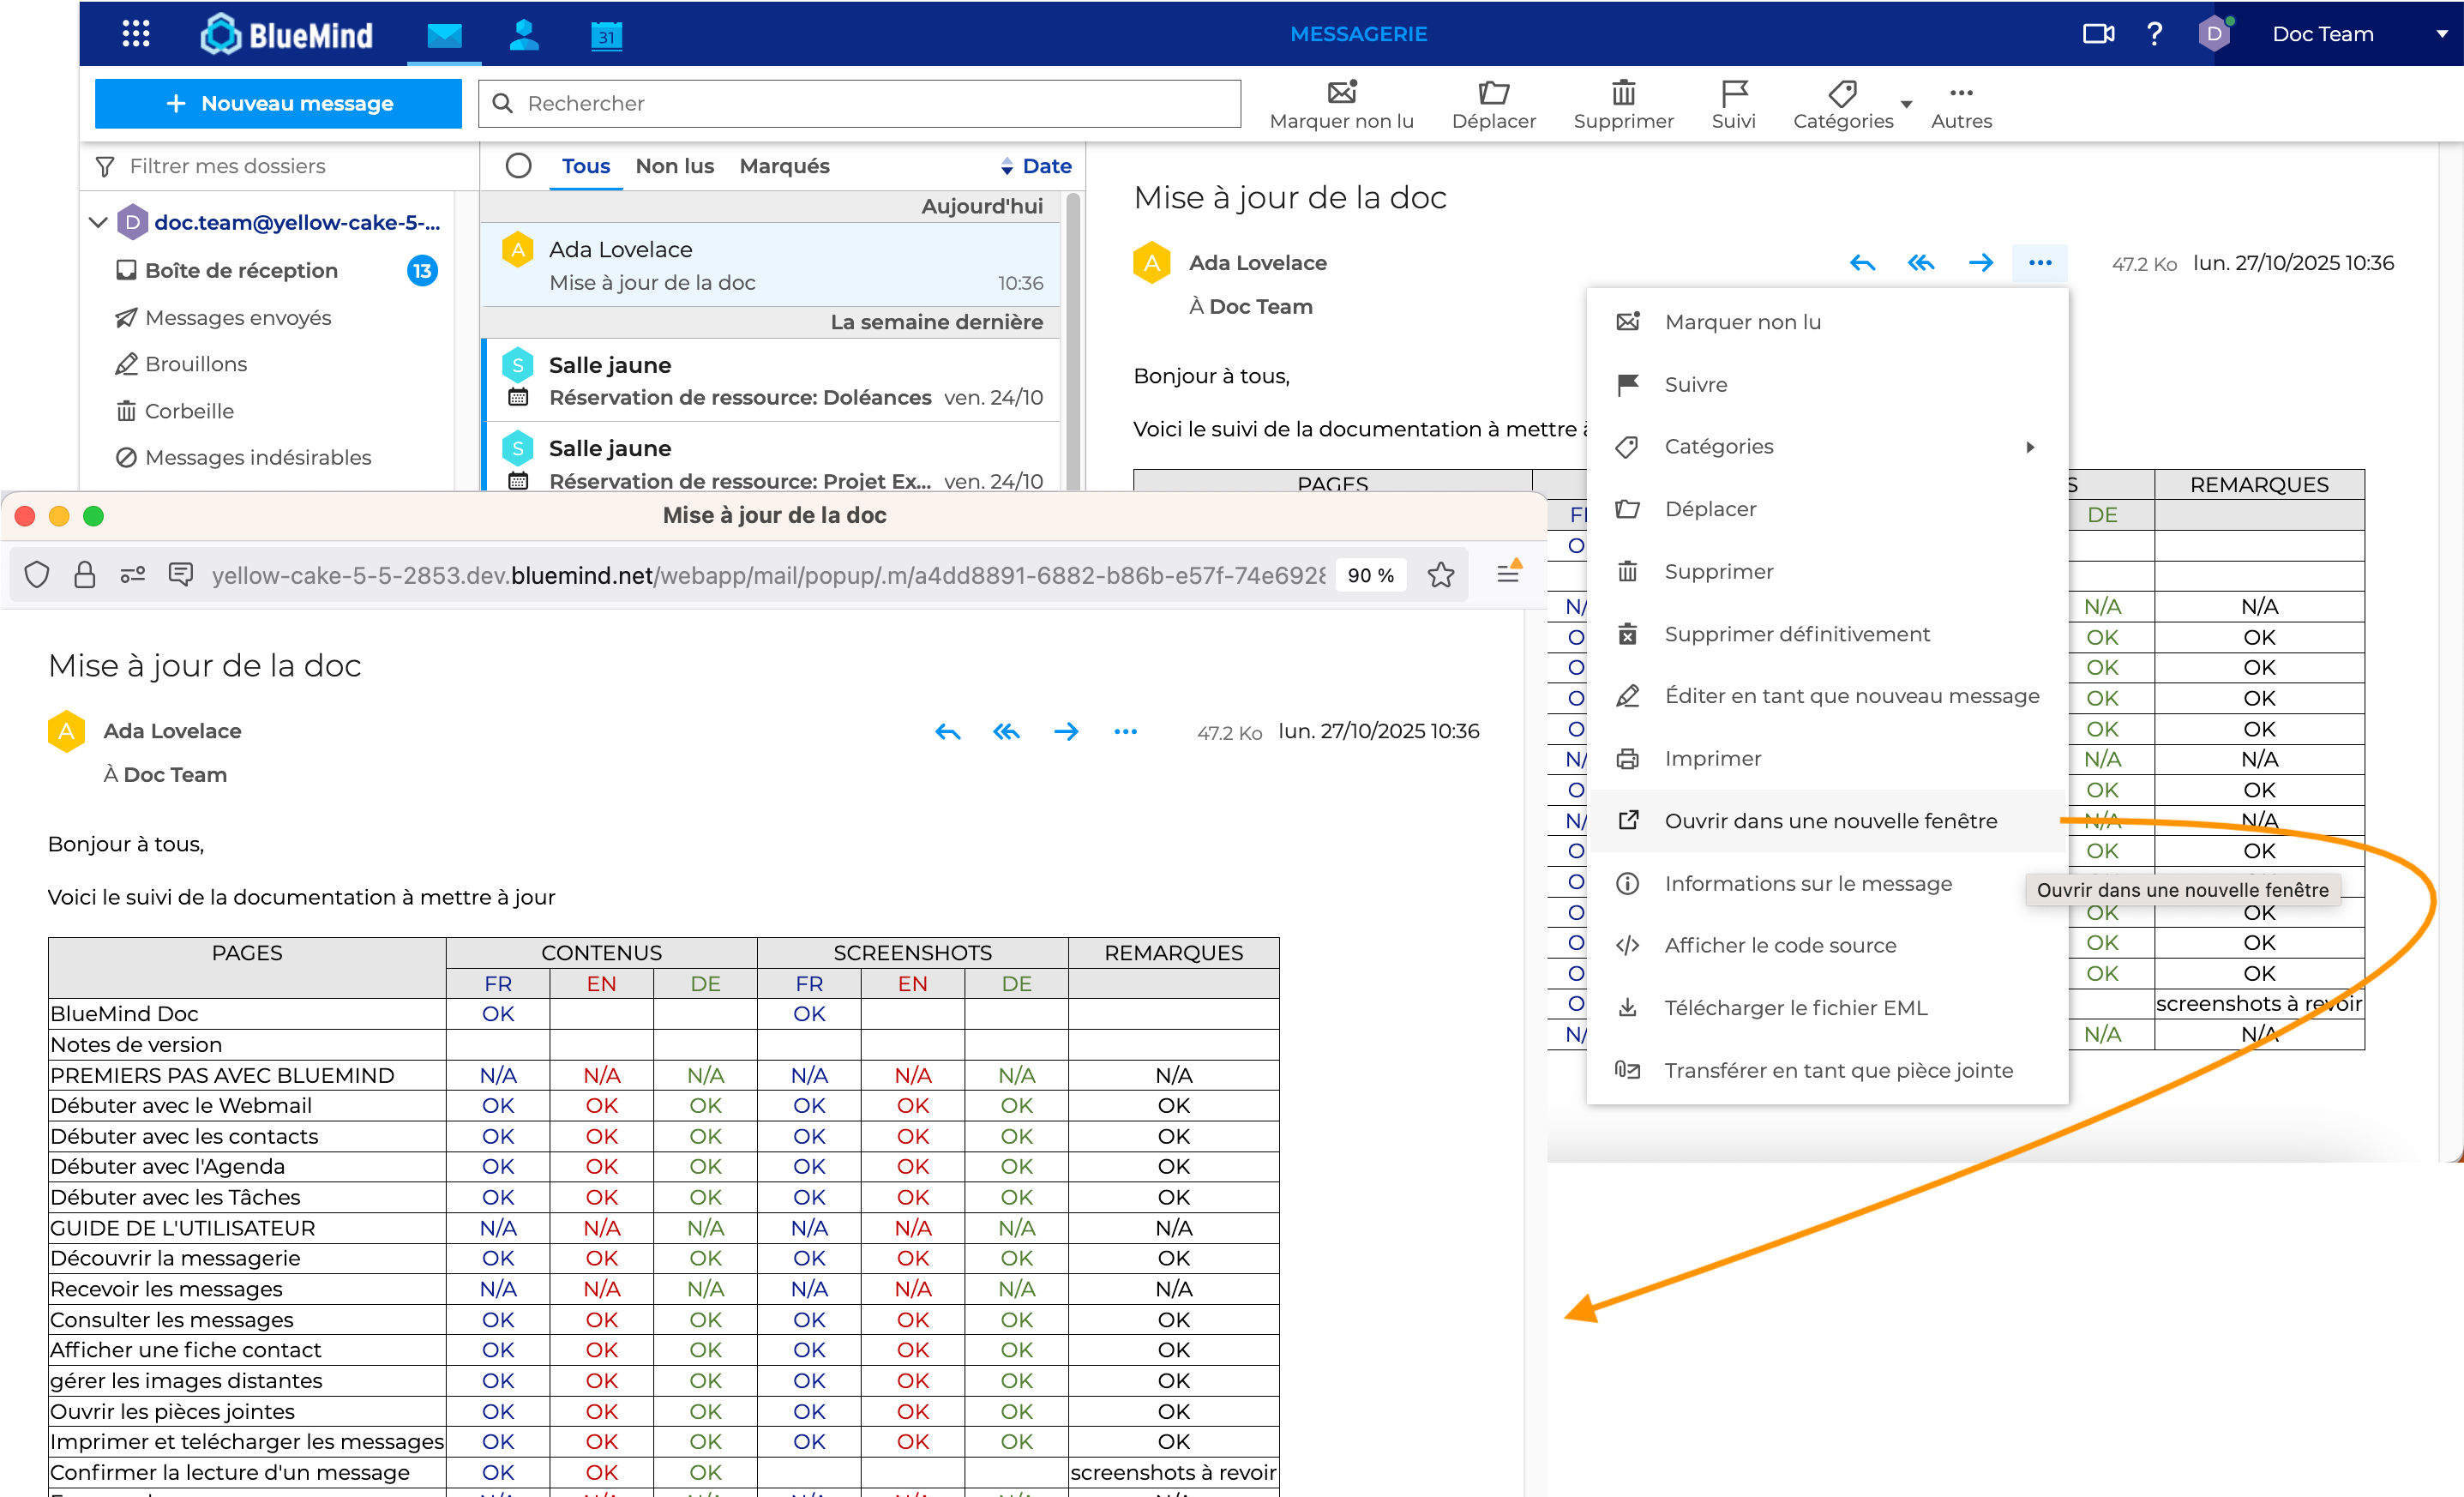The width and height of the screenshot is (2464, 1497).
Task: Open the Contacts app icon in header
Action: coord(524,34)
